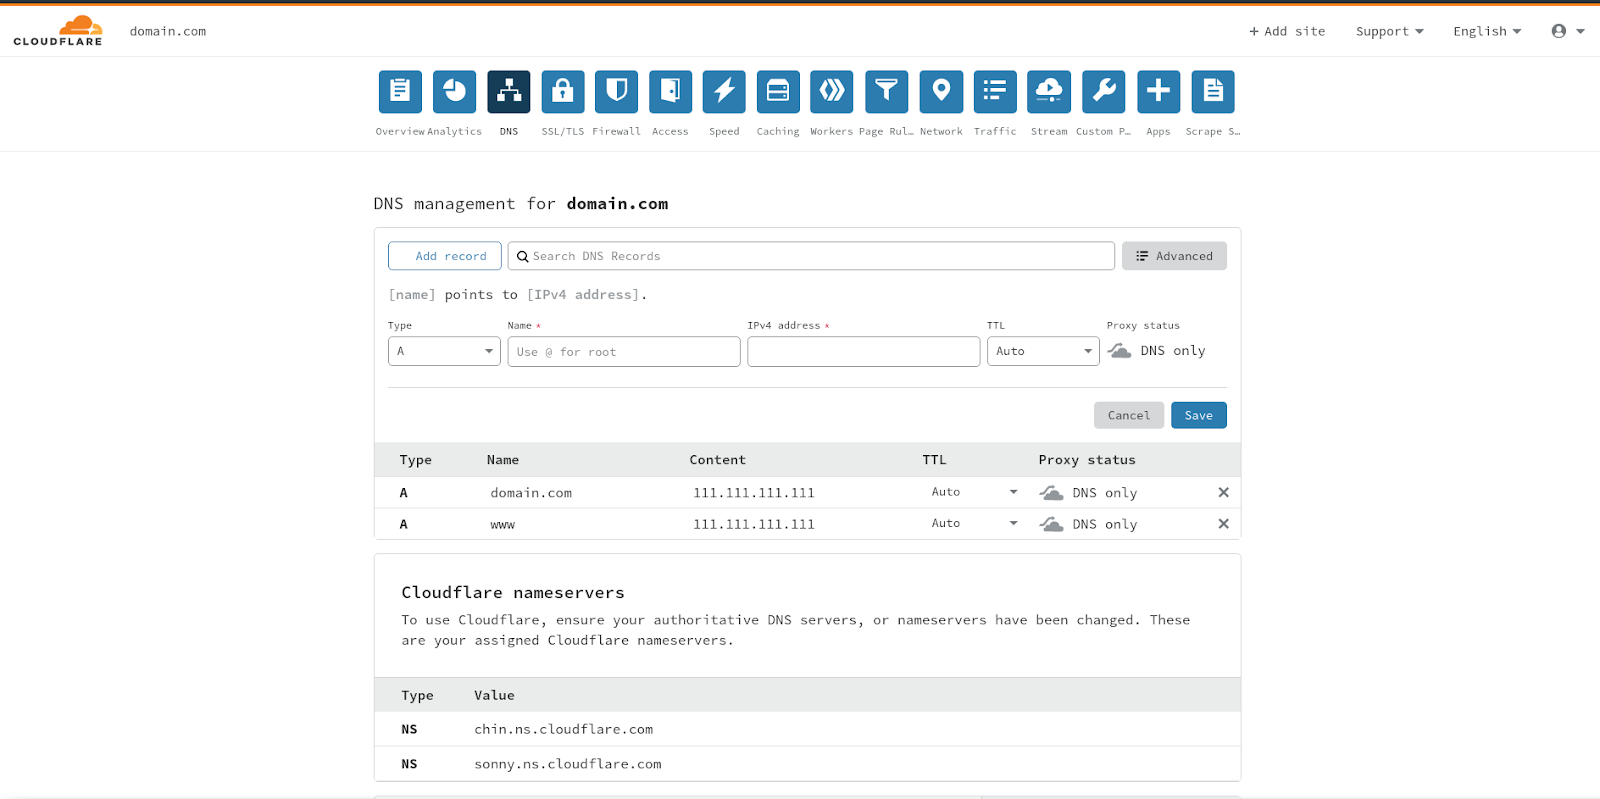This screenshot has width=1600, height=799.
Task: Toggle proxy cloud for www record
Action: (x=1051, y=524)
